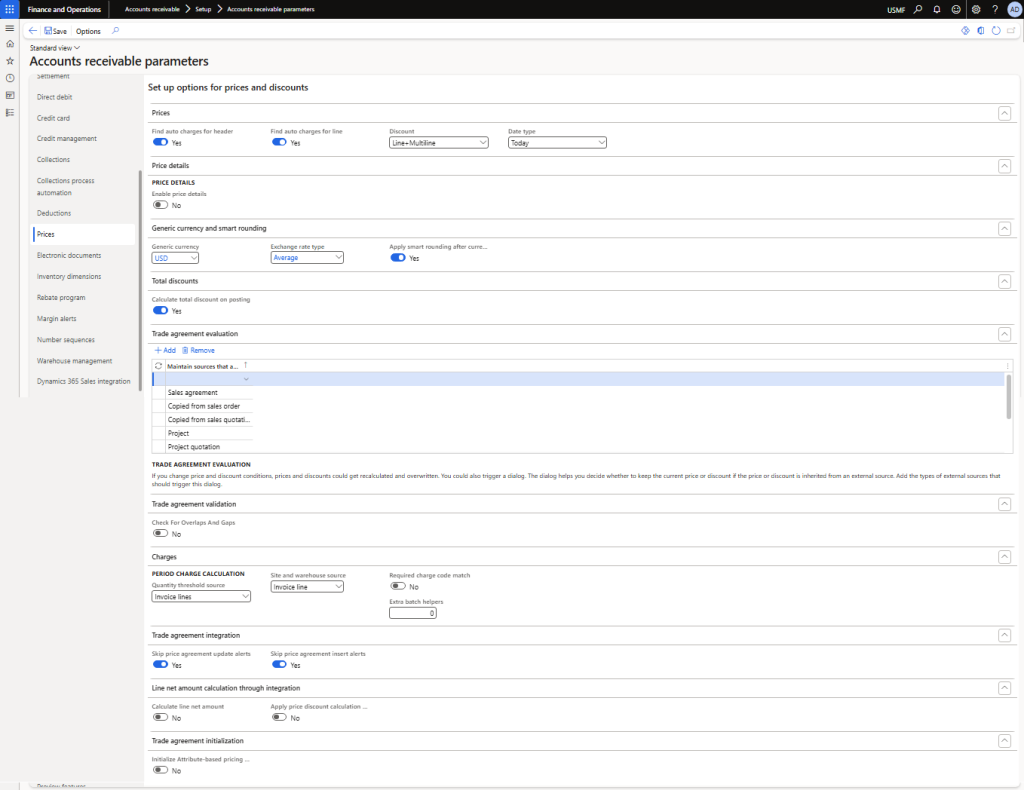
Task: Open the Options menu
Action: tap(88, 31)
